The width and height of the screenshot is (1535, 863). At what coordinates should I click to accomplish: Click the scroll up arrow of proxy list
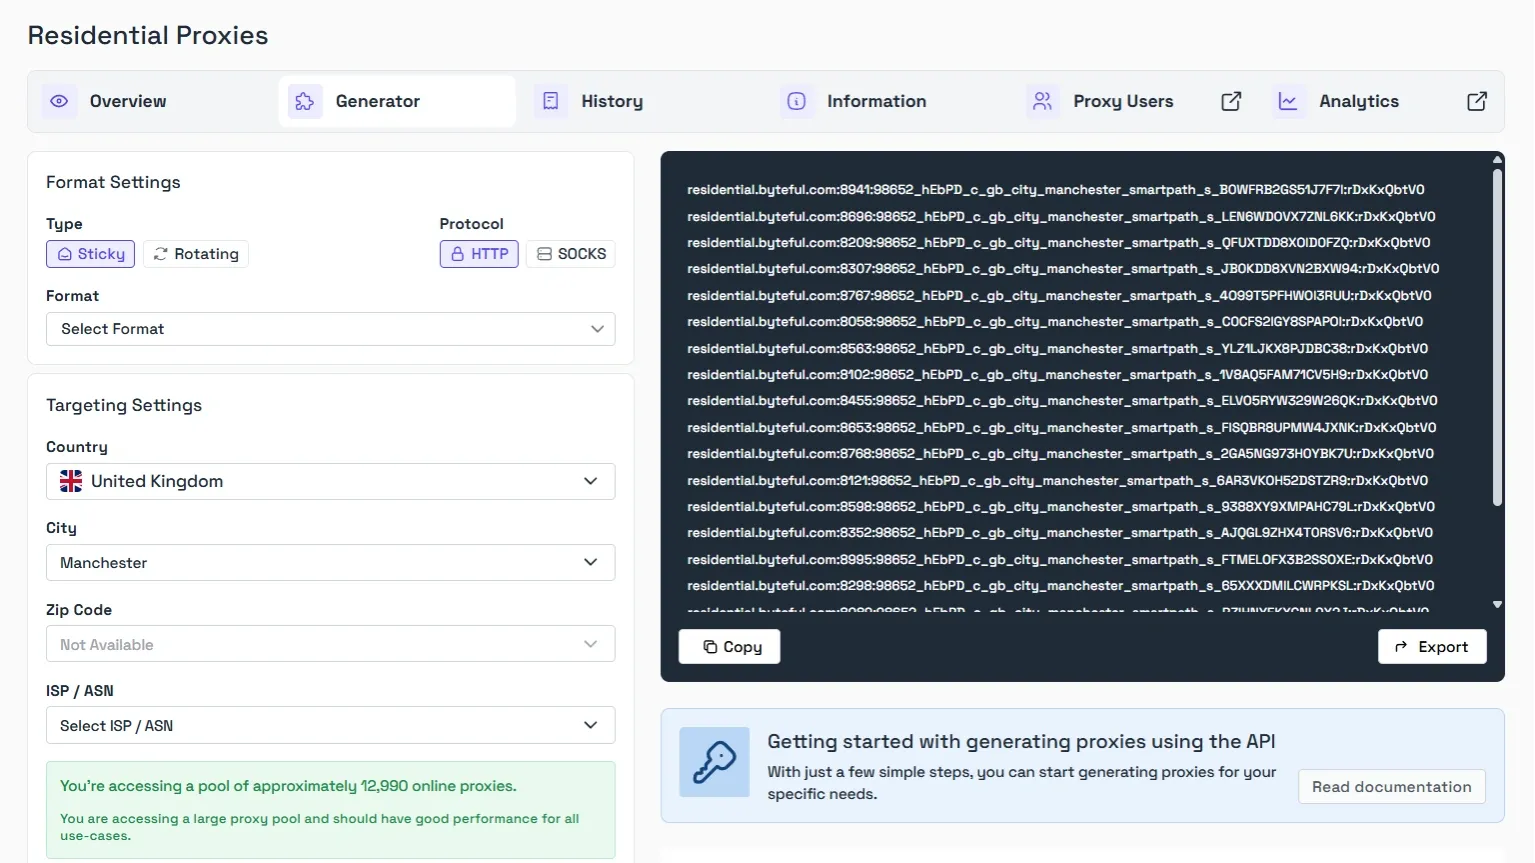click(x=1497, y=159)
